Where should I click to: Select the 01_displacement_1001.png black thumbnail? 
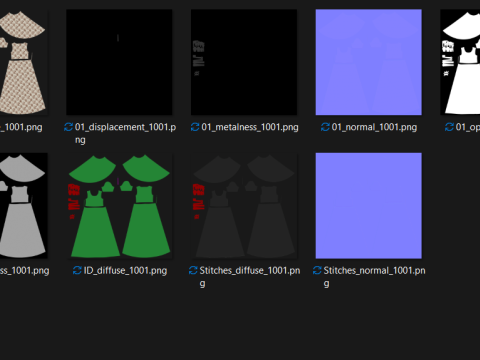coord(119,62)
